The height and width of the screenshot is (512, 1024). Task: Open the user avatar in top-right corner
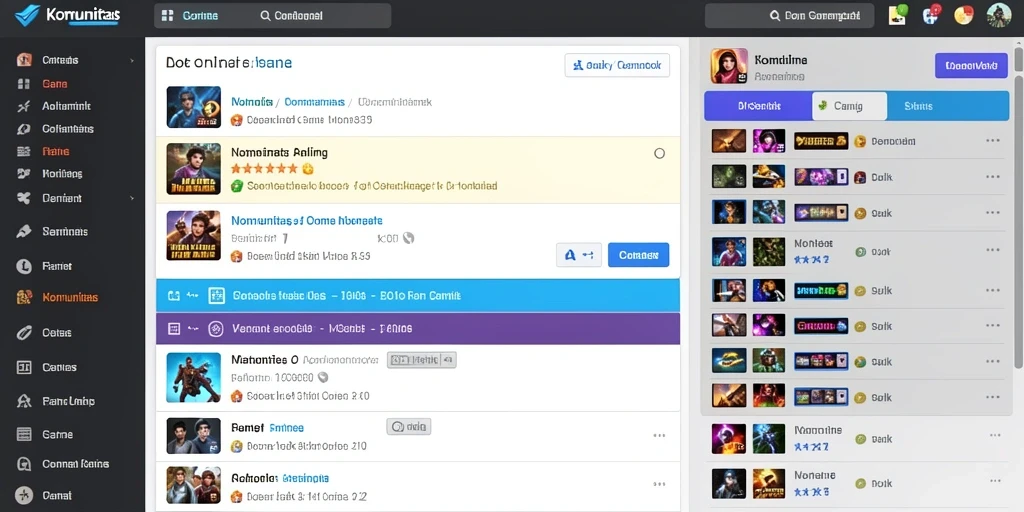(x=999, y=15)
